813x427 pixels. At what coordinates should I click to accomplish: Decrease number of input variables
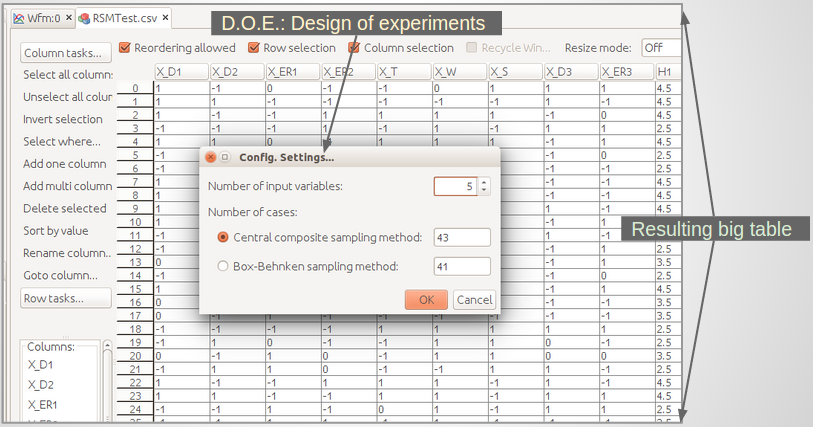click(484, 191)
